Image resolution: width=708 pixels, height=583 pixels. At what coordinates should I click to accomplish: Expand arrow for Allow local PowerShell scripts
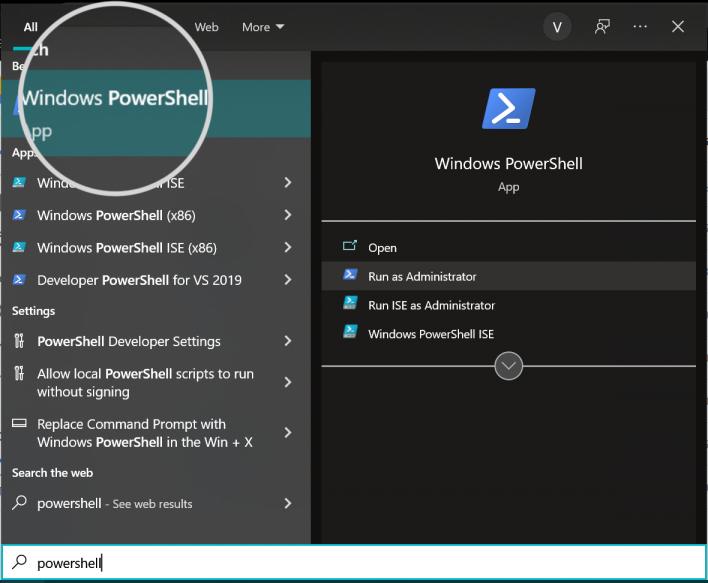pos(288,382)
